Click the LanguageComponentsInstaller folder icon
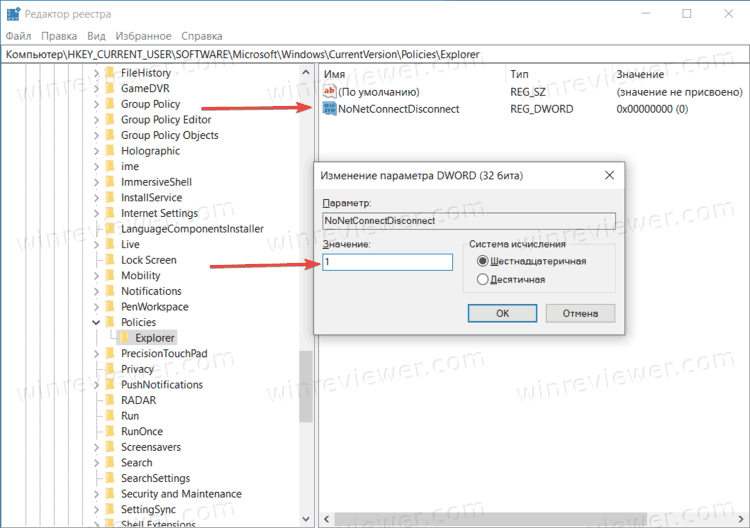The height and width of the screenshot is (528, 750). pyautogui.click(x=110, y=229)
